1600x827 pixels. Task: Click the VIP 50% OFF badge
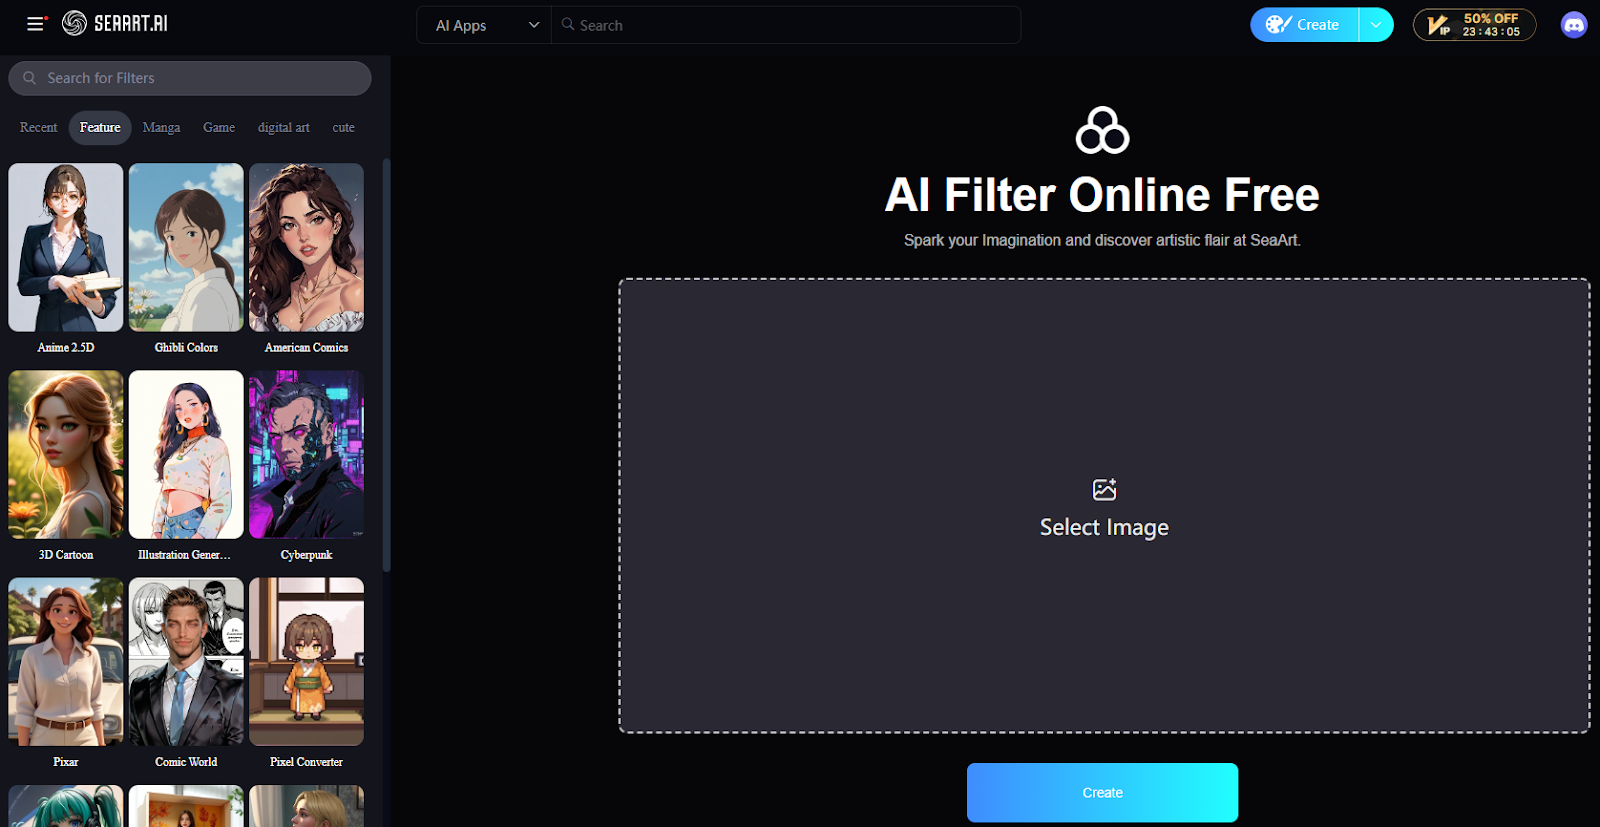point(1474,25)
